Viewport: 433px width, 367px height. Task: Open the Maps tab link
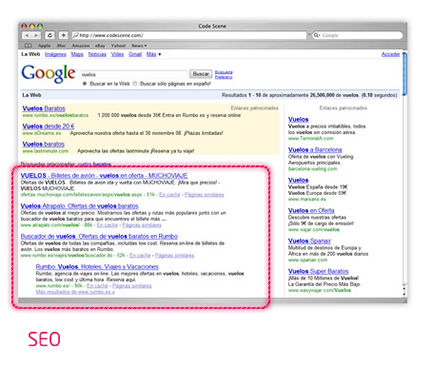tap(77, 54)
